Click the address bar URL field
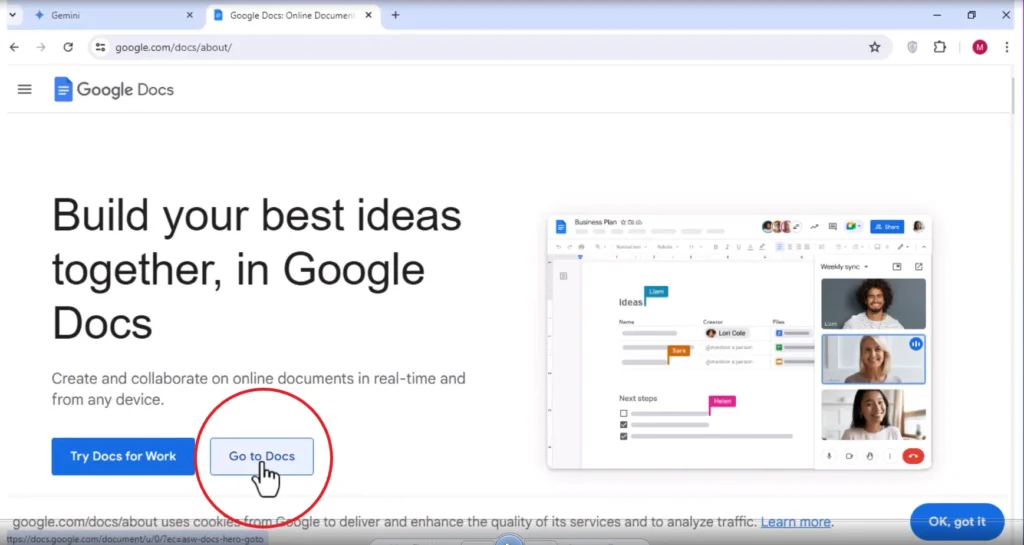The width and height of the screenshot is (1024, 545). pos(483,47)
